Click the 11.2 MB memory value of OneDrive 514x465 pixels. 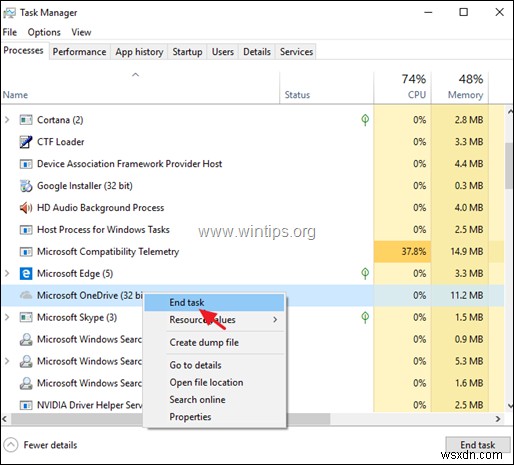click(x=467, y=295)
